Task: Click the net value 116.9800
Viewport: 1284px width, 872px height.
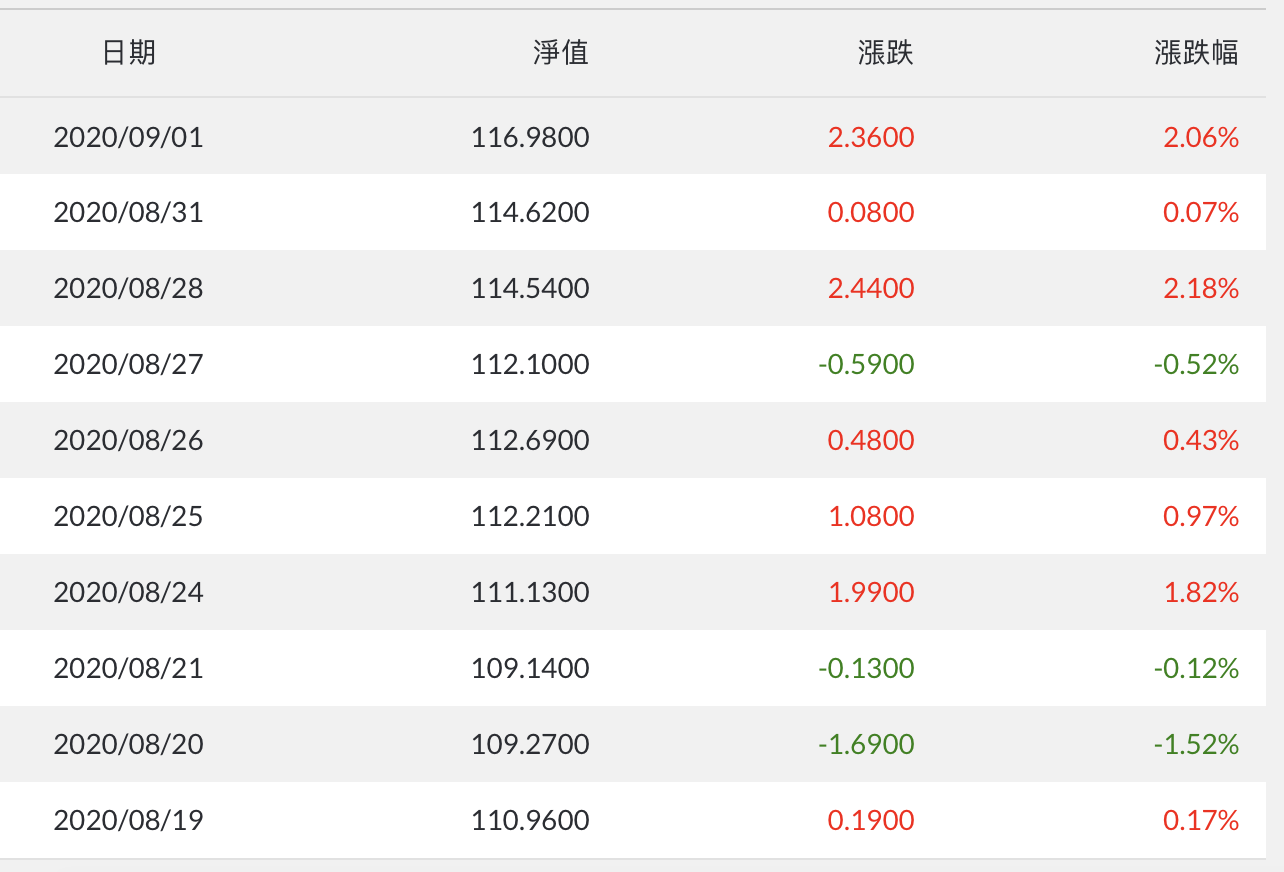Action: [x=530, y=137]
